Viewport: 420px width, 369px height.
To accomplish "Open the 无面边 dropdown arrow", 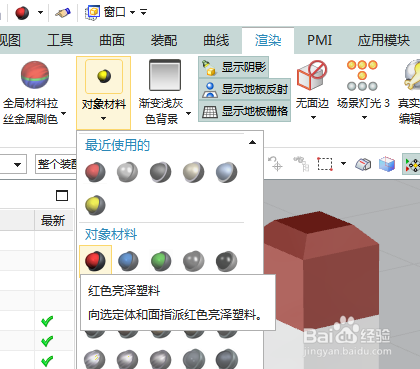I will click(313, 117).
